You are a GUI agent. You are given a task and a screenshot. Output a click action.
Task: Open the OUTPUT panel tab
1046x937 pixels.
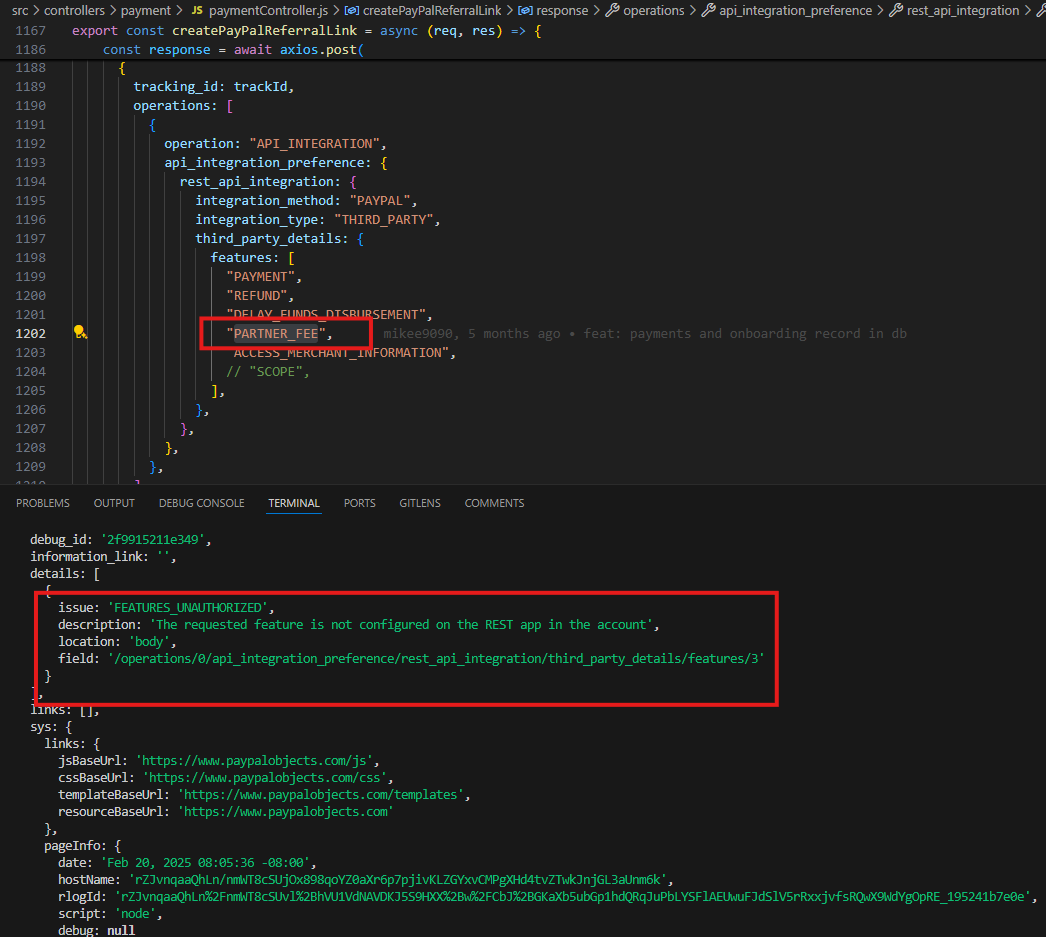(114, 503)
